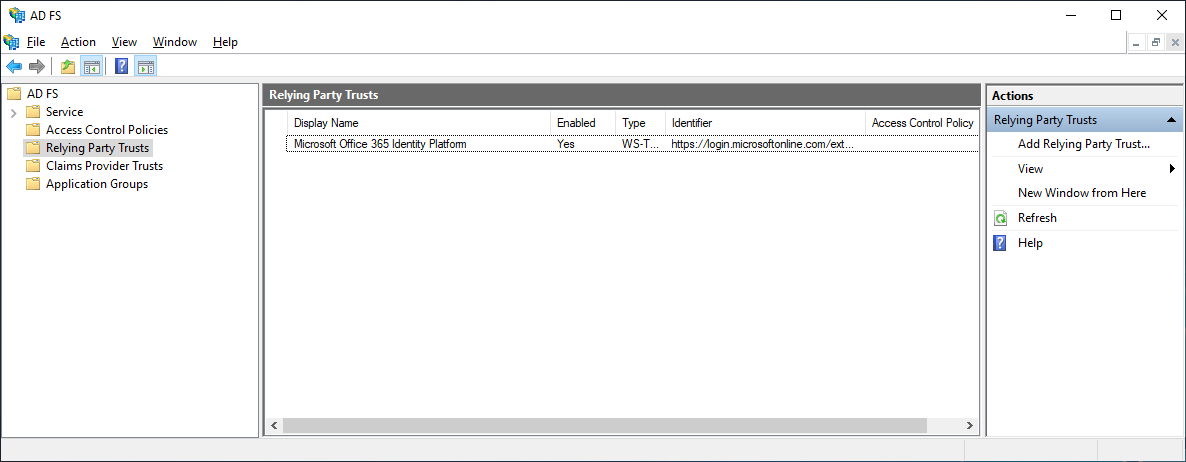Select Access Control Policies tree item
This screenshot has height=462, width=1186.
[x=107, y=130]
